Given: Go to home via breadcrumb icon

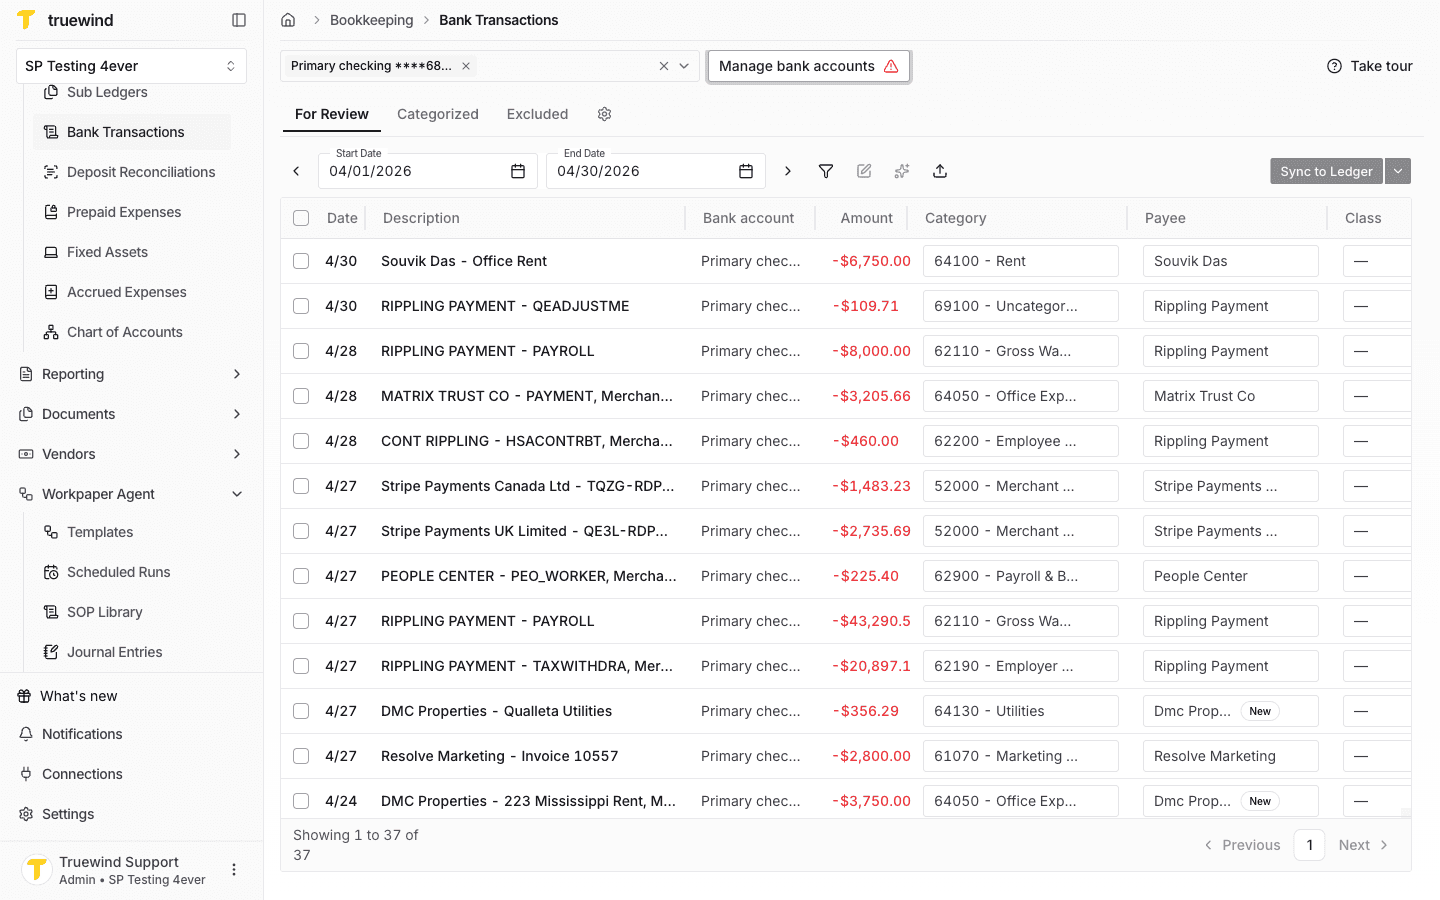Looking at the screenshot, I should [288, 20].
